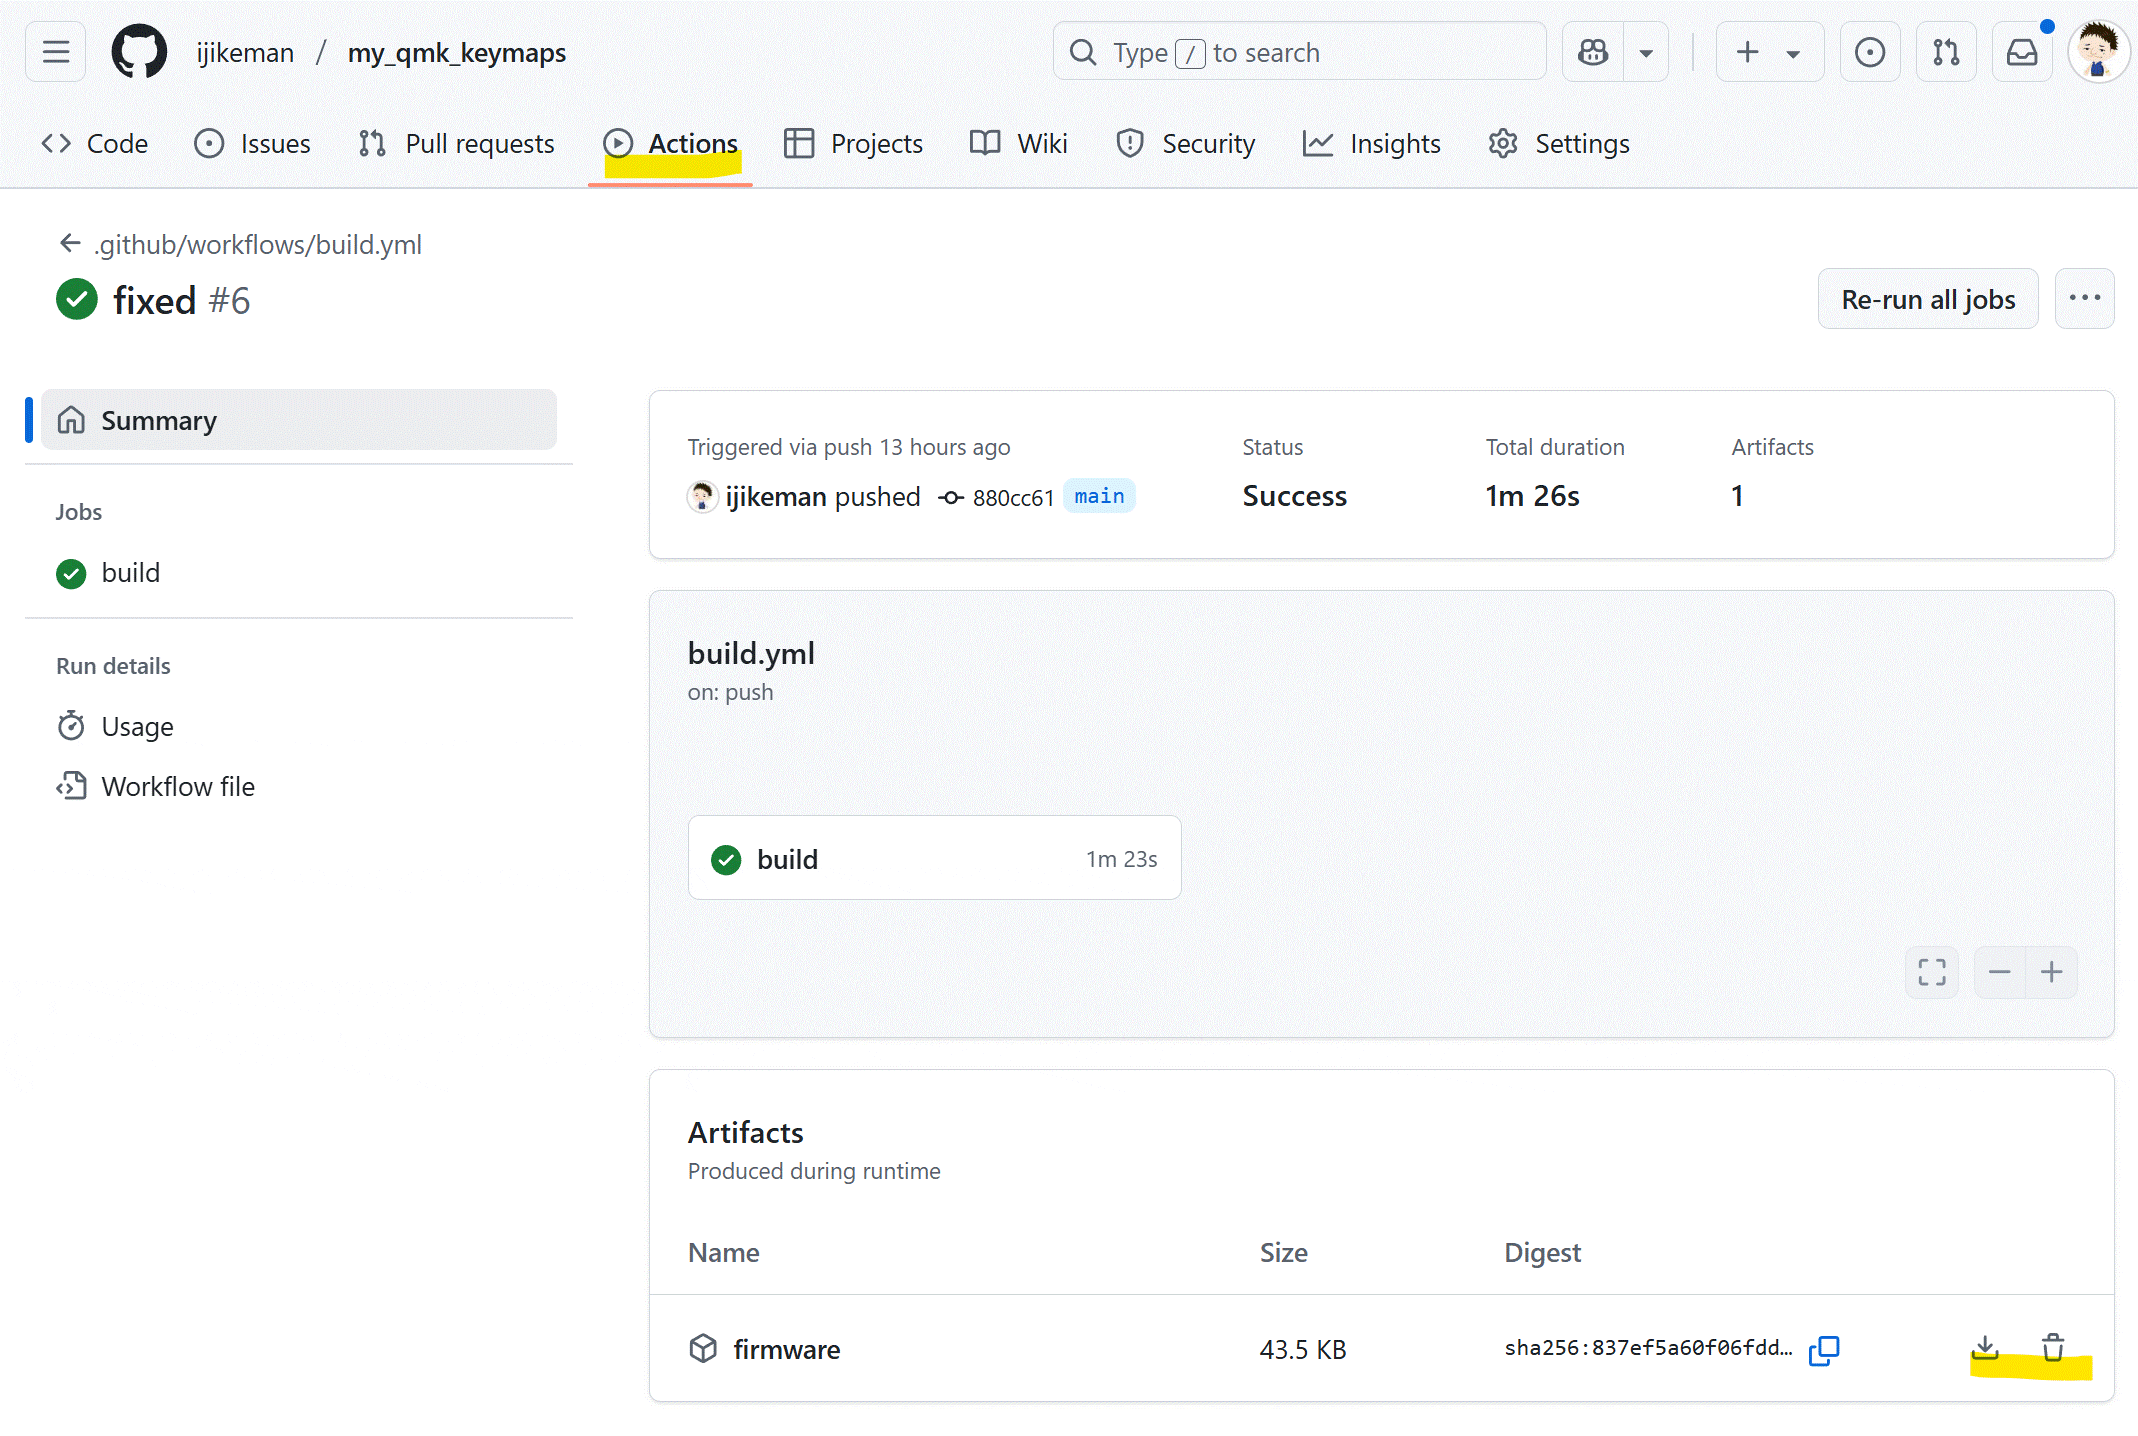The width and height of the screenshot is (2138, 1436).
Task: Open the create new dropdown
Action: (x=1768, y=51)
